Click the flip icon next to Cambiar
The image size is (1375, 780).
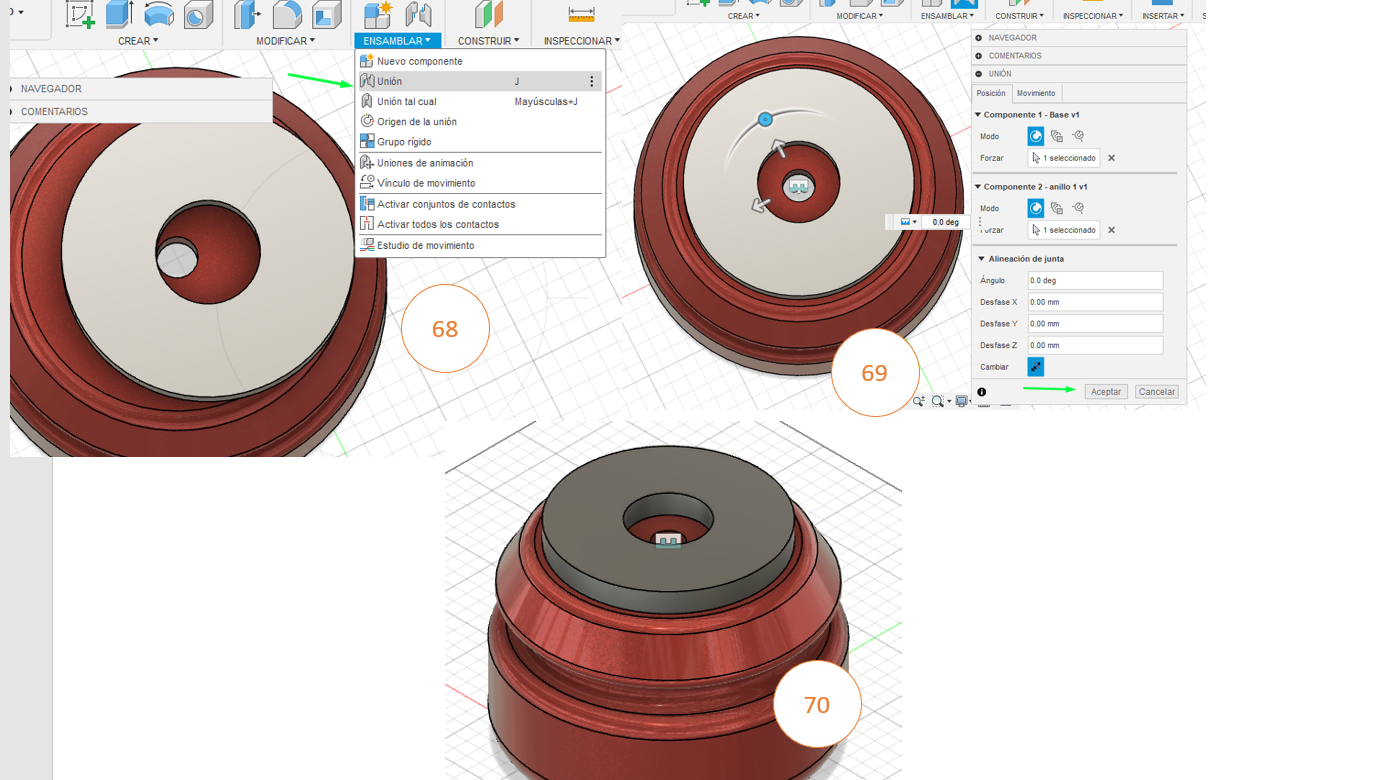click(1036, 367)
